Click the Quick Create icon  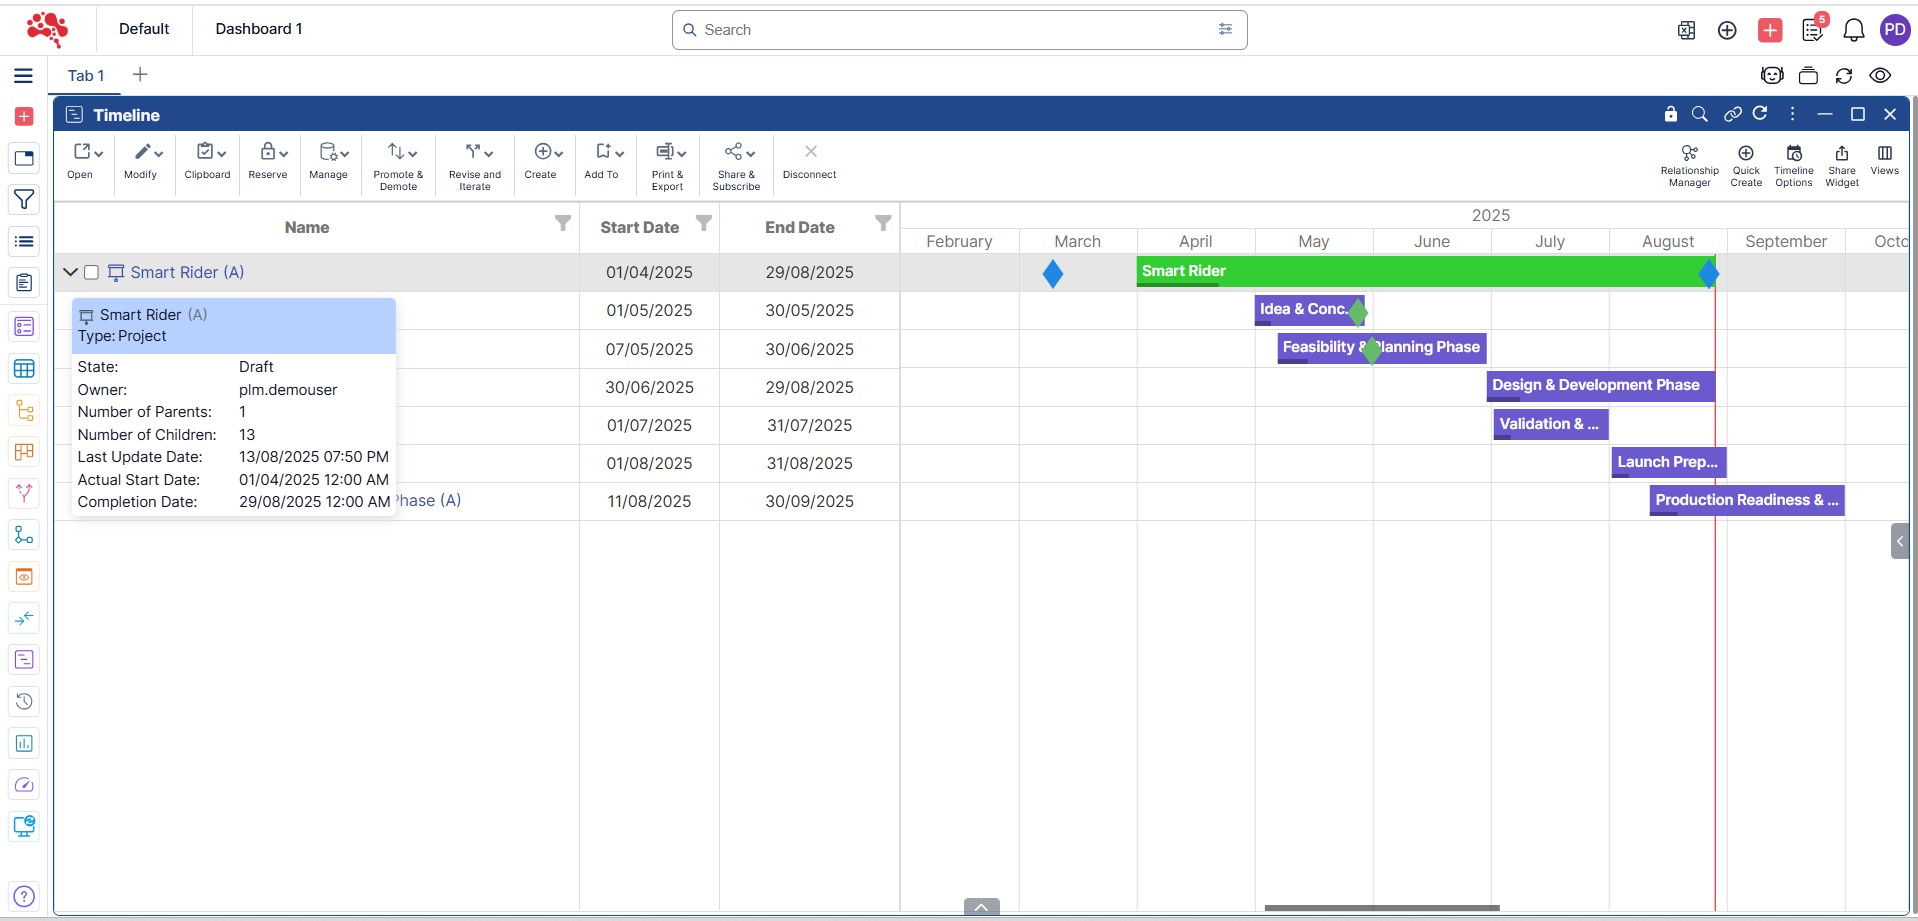[x=1745, y=164]
